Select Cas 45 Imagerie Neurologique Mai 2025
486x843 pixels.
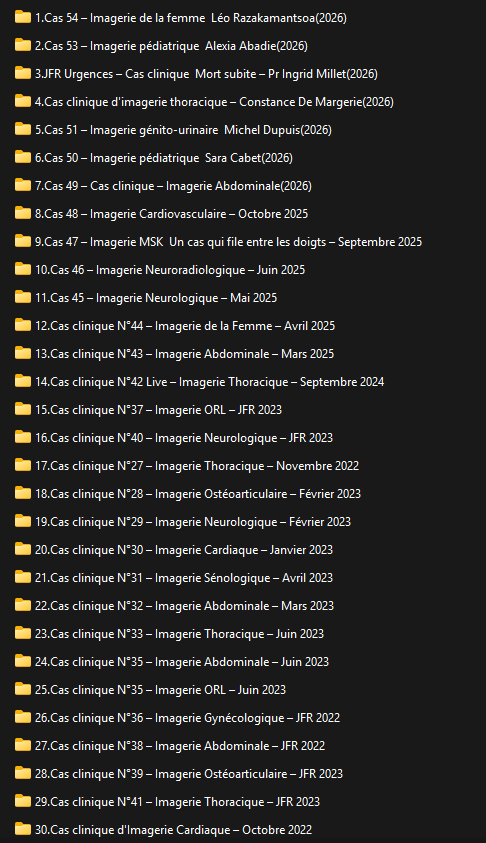[156, 297]
